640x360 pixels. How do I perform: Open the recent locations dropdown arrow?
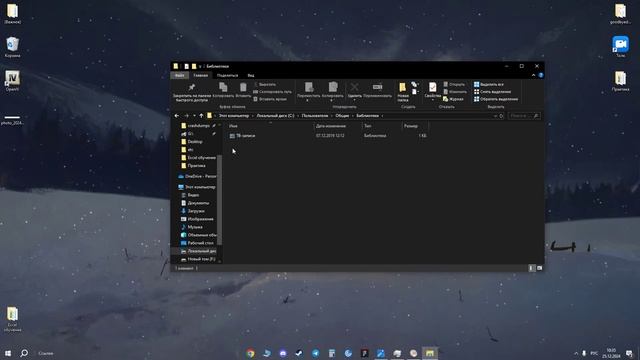click(194, 116)
